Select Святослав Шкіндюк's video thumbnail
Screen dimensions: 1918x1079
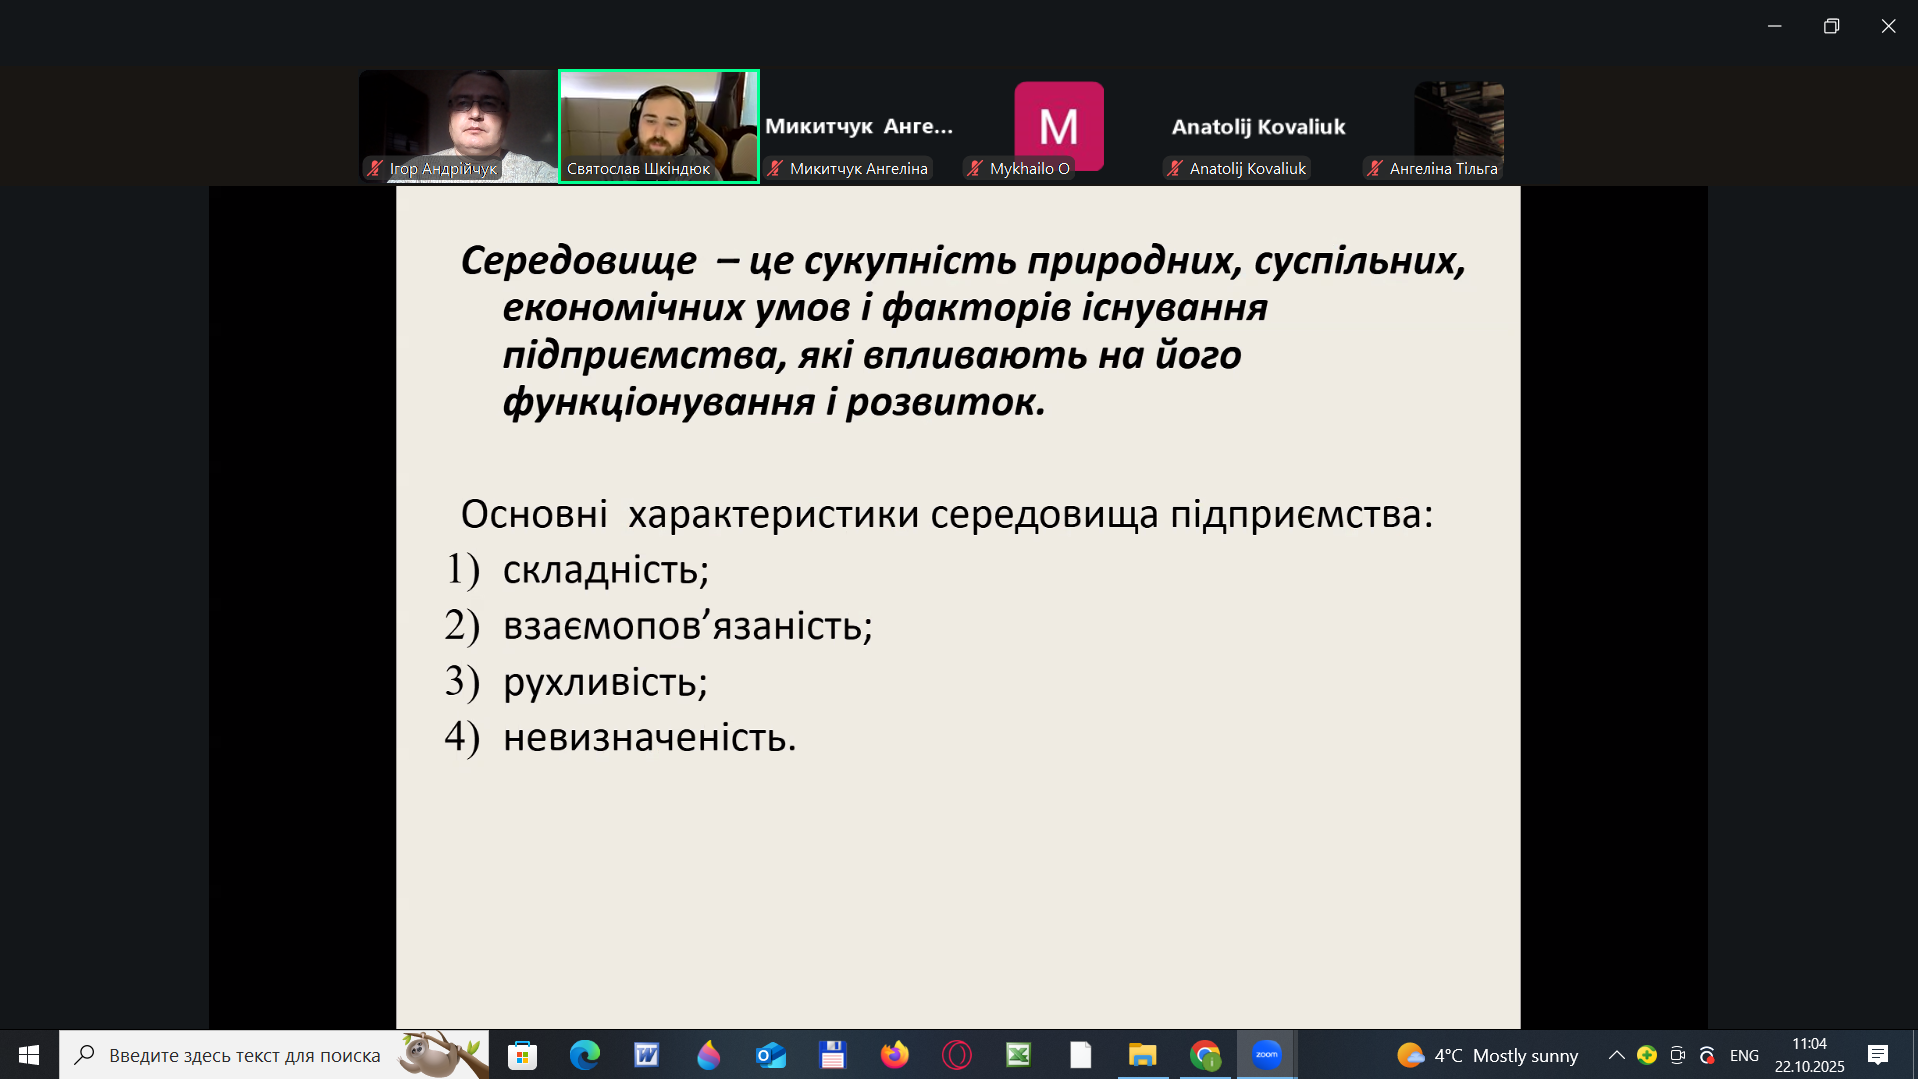pos(658,126)
